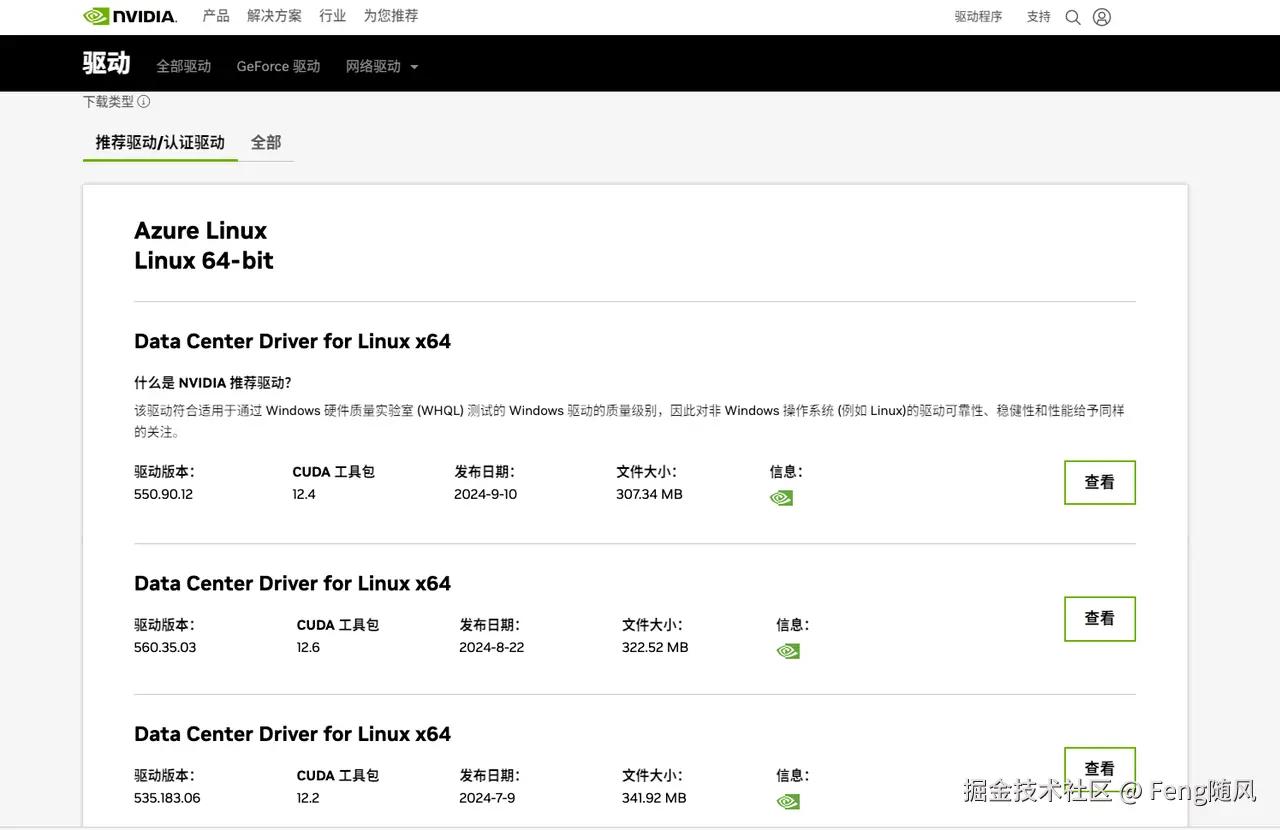Open the 行业 menu
The image size is (1280, 830).
333,16
